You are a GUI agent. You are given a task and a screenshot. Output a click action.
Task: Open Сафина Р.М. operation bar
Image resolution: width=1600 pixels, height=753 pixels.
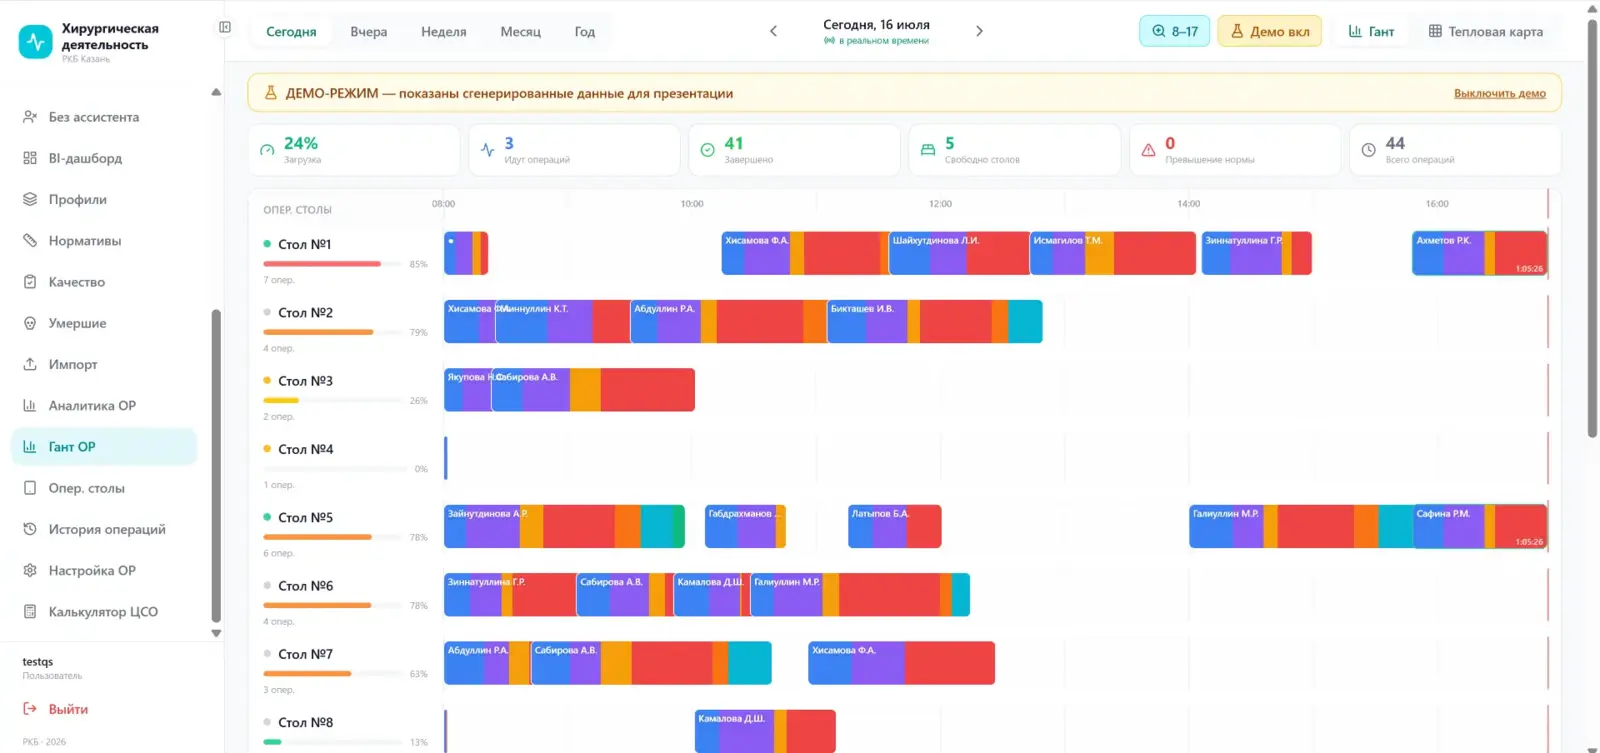1480,526
